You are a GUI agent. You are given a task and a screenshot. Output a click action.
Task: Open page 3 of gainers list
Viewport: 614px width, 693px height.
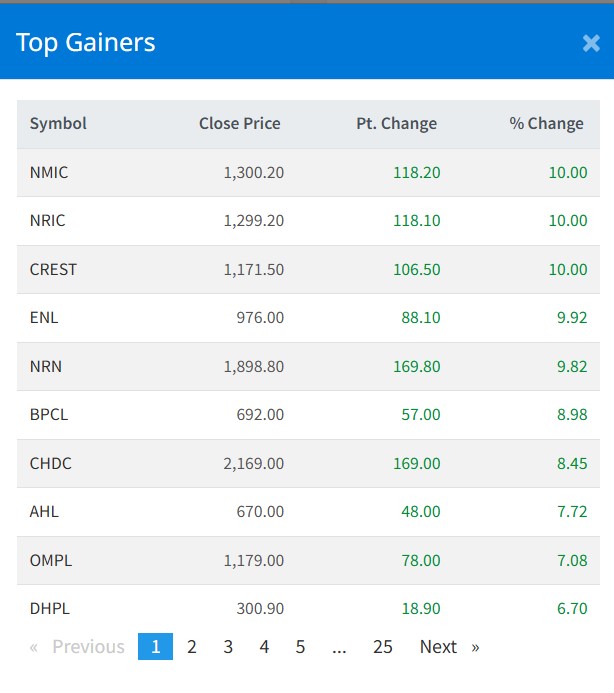[228, 647]
